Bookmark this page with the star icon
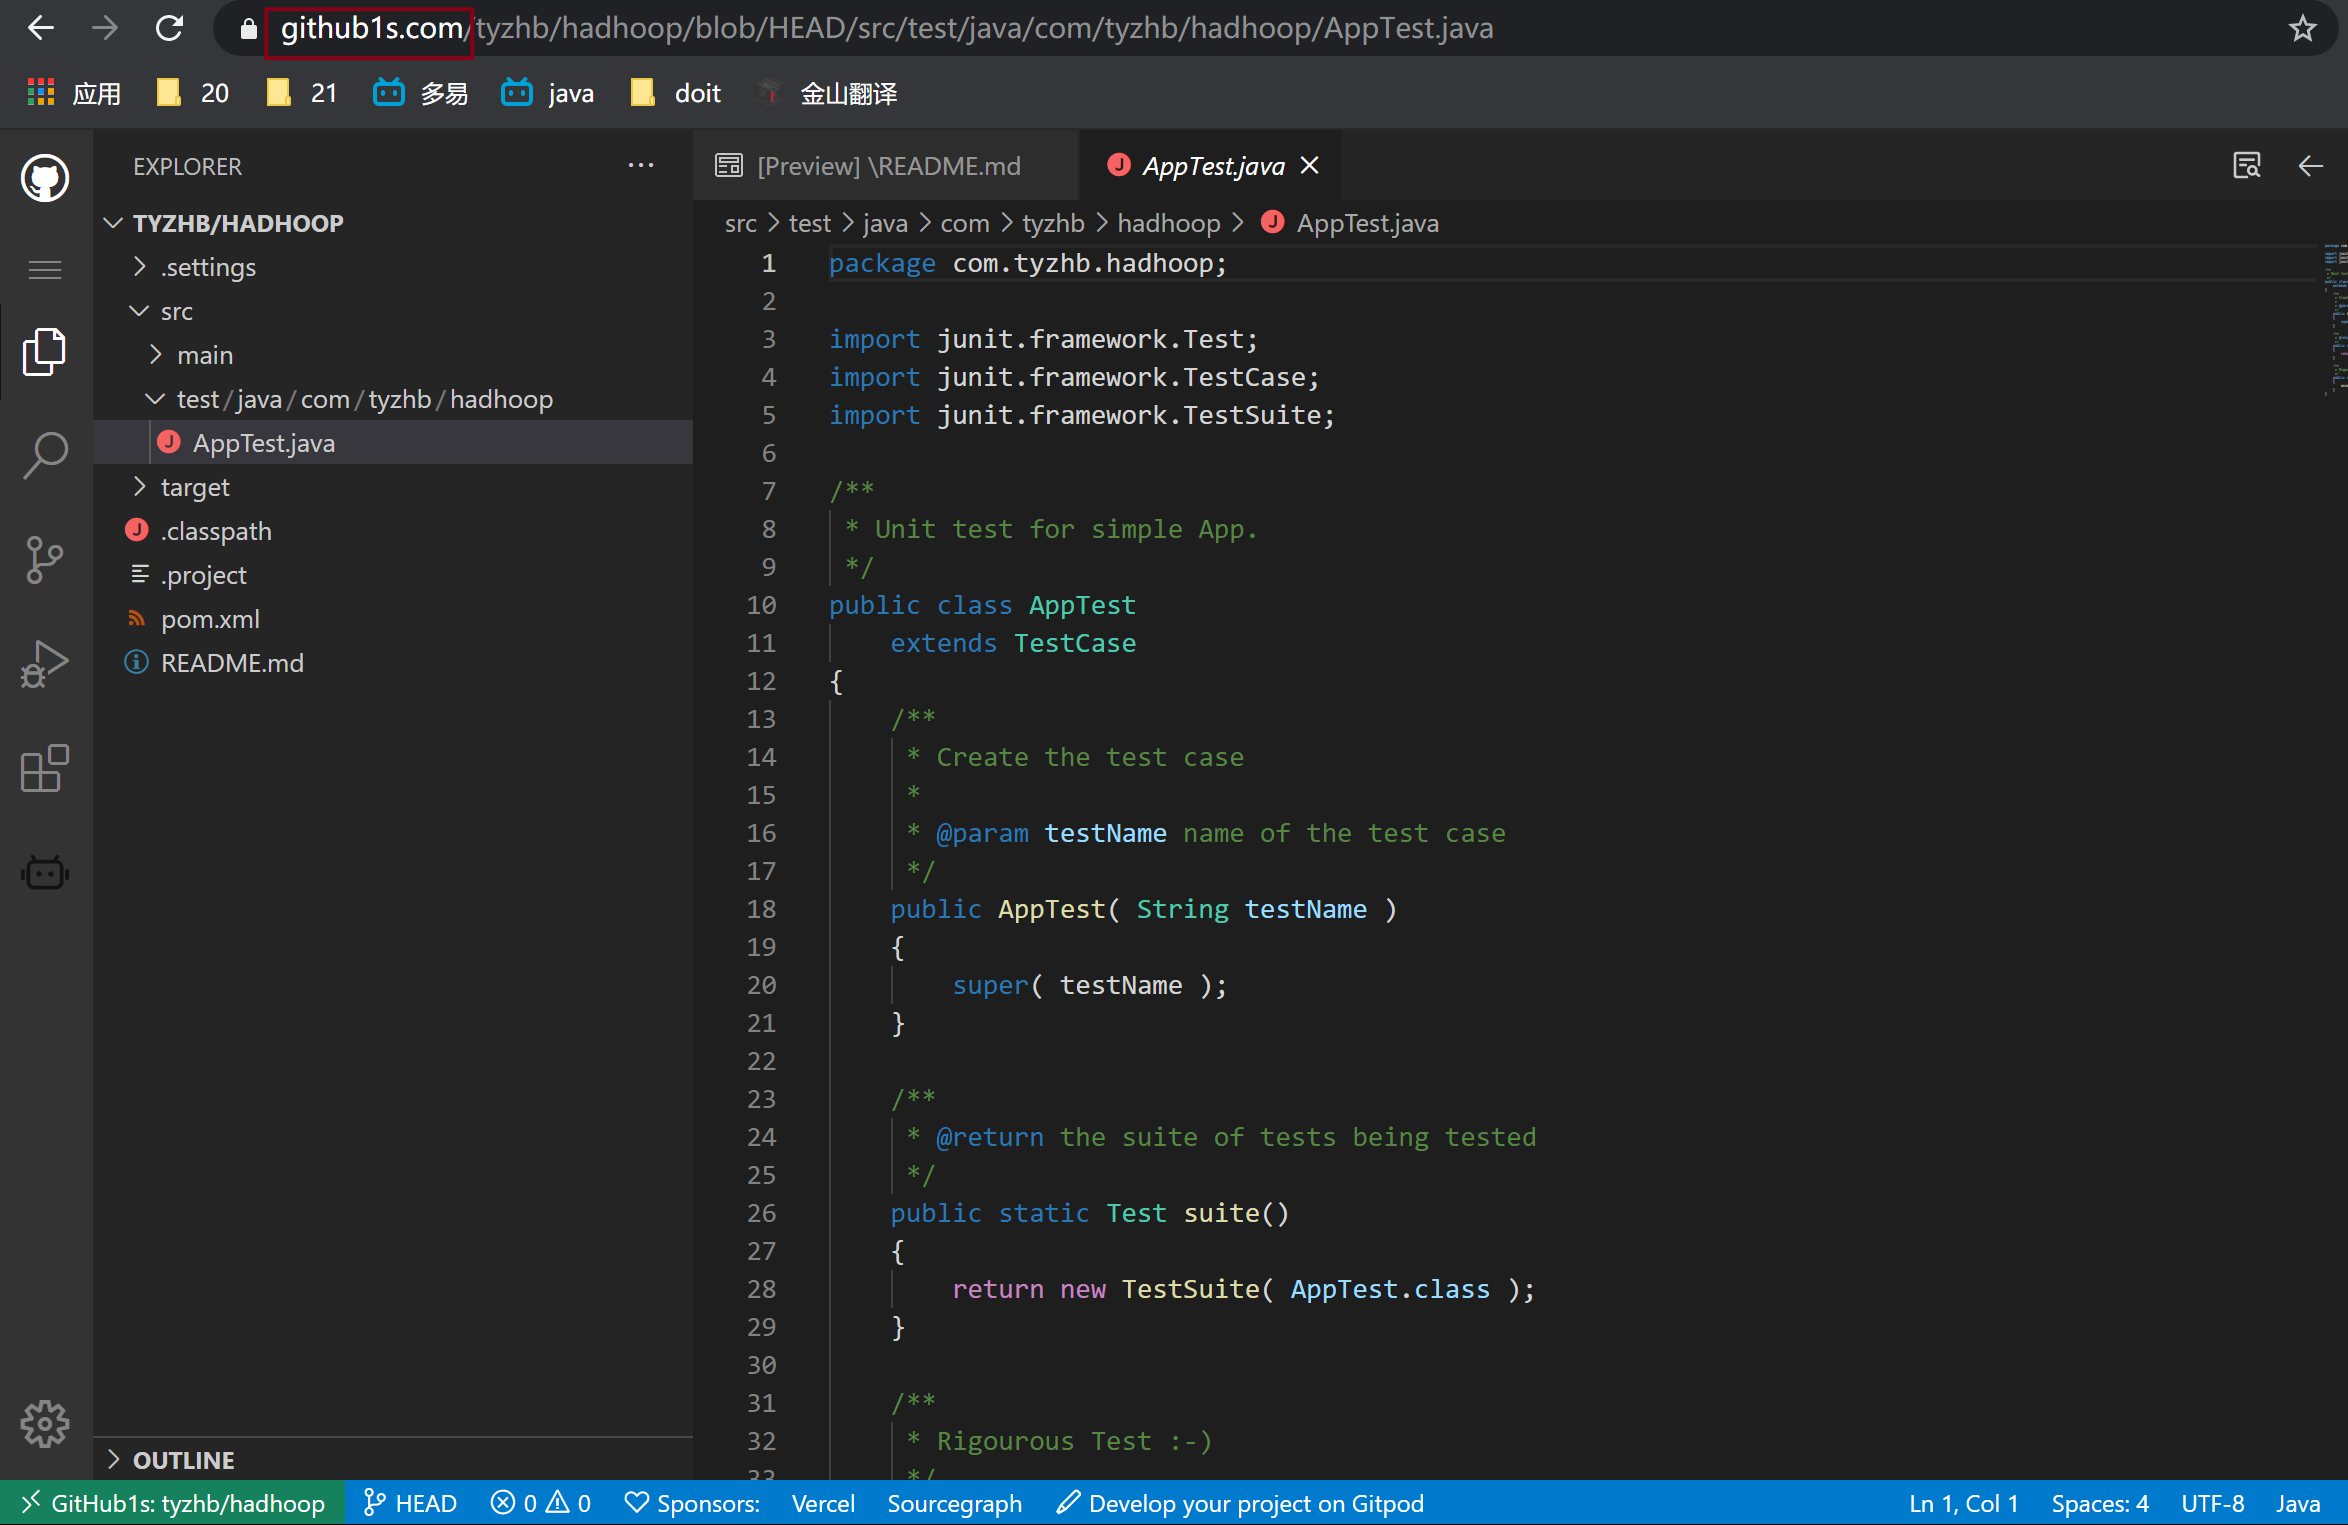 pos(2303,29)
